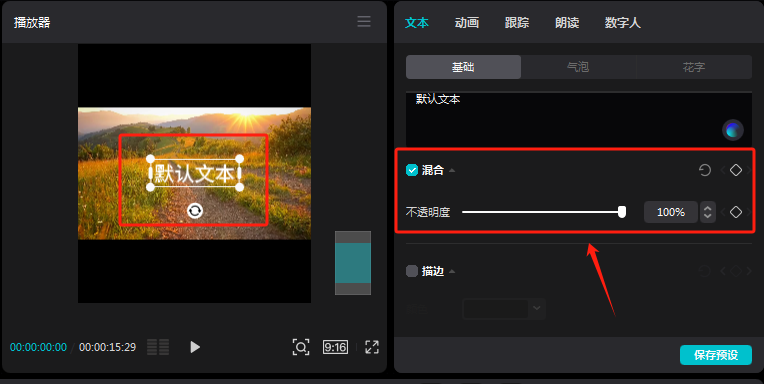Click the rotate handle below the text box
The width and height of the screenshot is (764, 384).
(195, 211)
